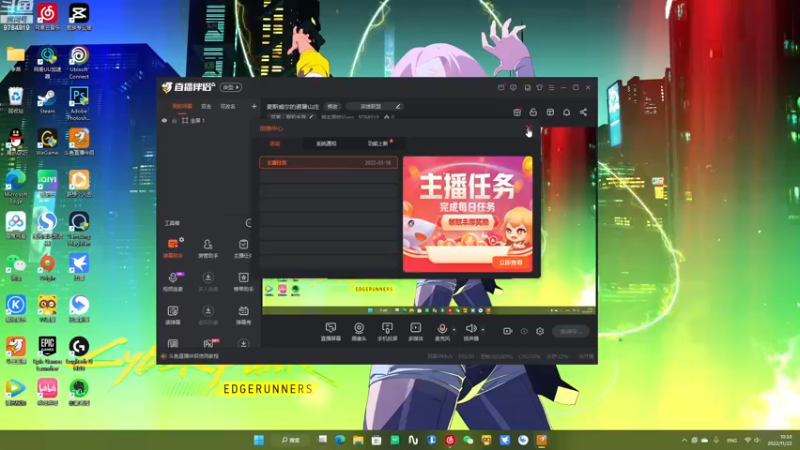Select the 主播任务 2022-03-18 message row

click(329, 163)
